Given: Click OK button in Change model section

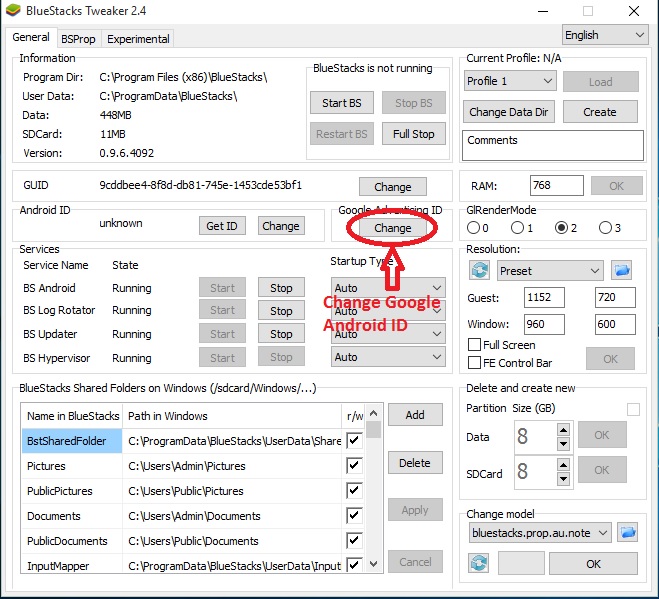Looking at the screenshot, I should point(593,564).
